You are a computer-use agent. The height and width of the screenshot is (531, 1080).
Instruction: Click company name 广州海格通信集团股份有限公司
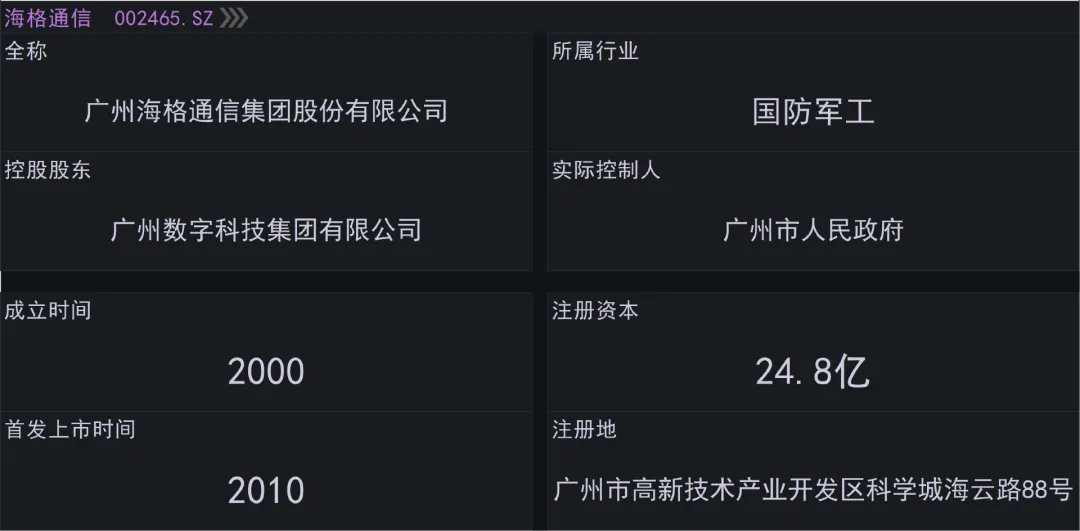coord(266,111)
